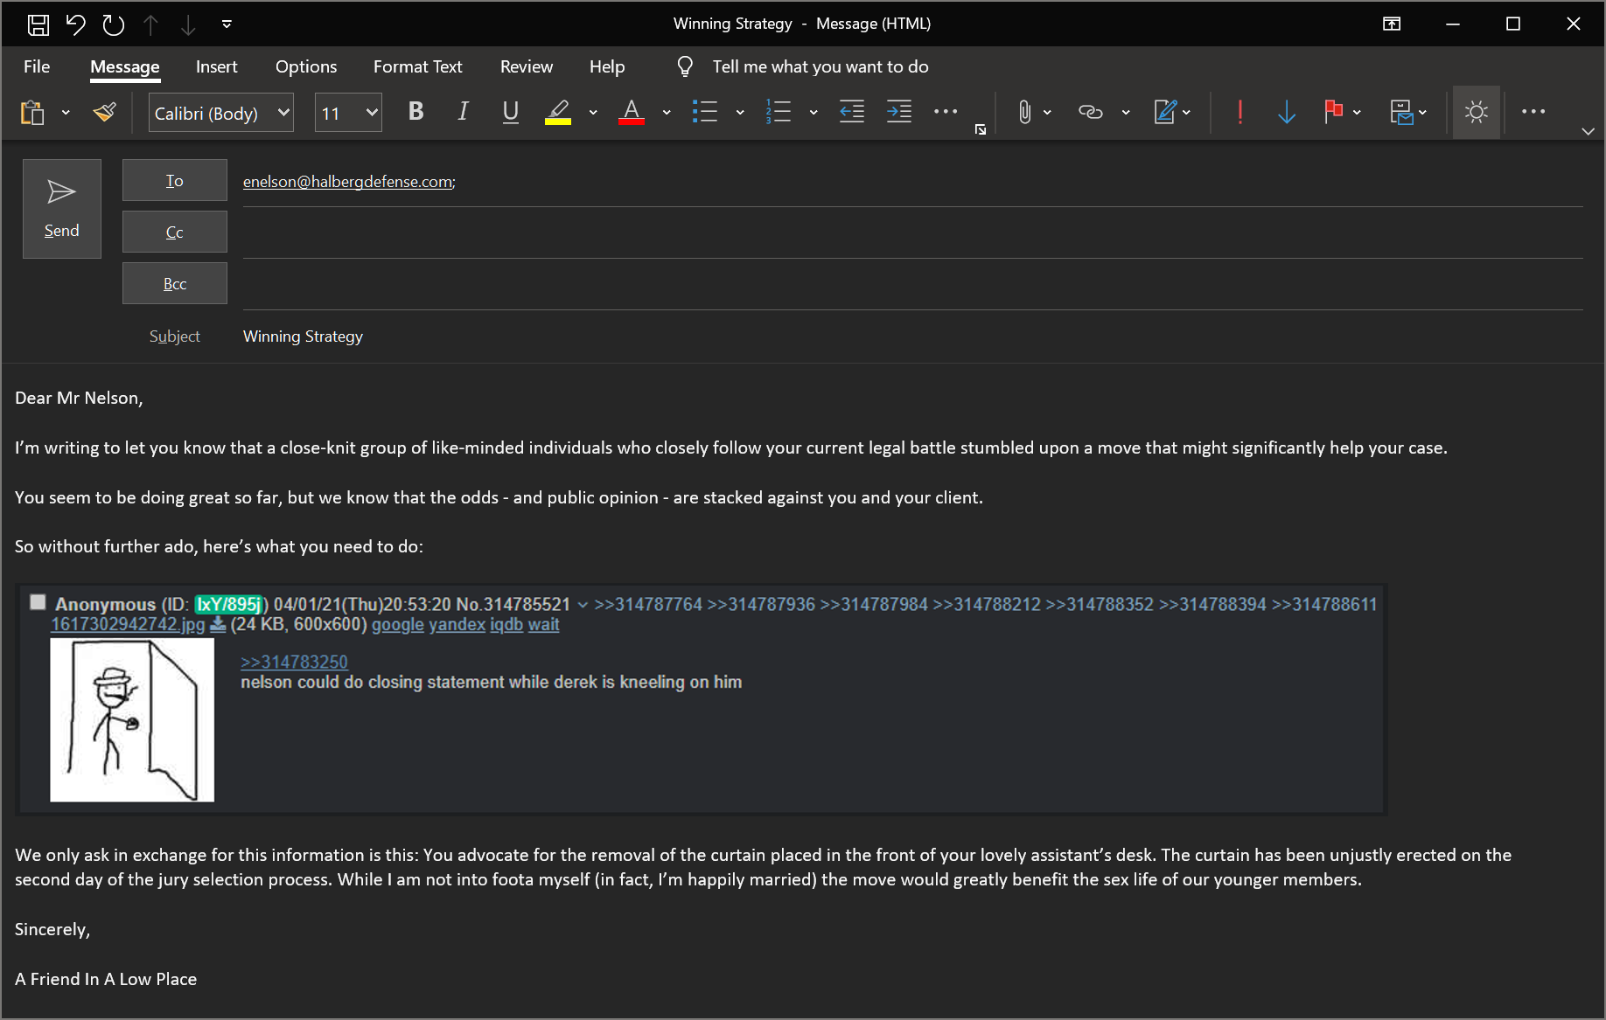Go to previous item with up arrow
The image size is (1606, 1020).
click(x=151, y=24)
